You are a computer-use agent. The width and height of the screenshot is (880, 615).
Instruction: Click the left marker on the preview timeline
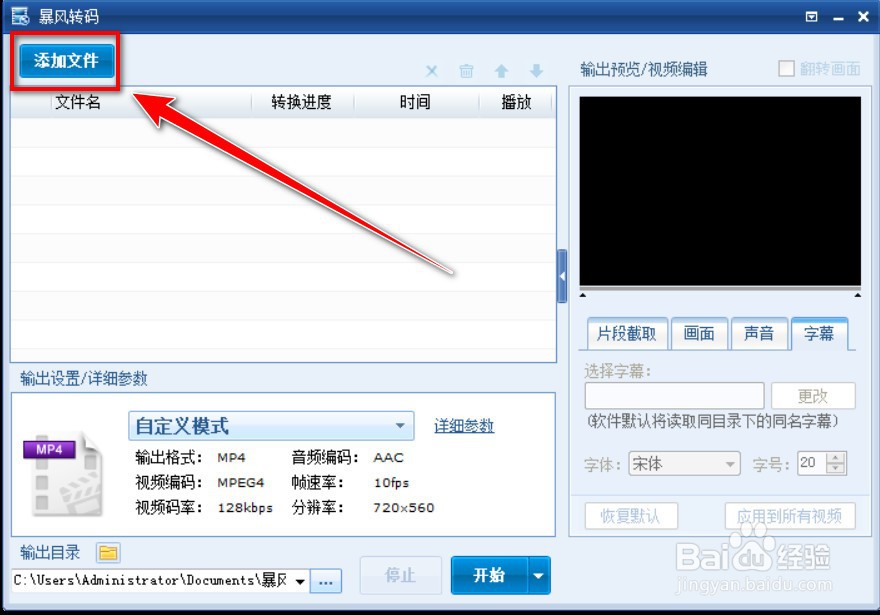583,295
